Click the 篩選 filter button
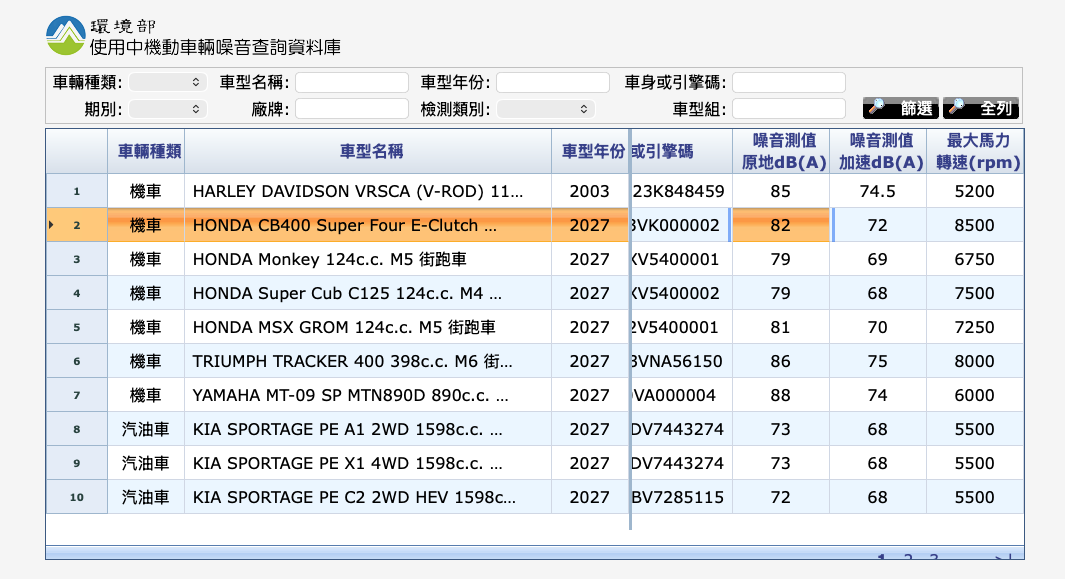 click(x=901, y=108)
